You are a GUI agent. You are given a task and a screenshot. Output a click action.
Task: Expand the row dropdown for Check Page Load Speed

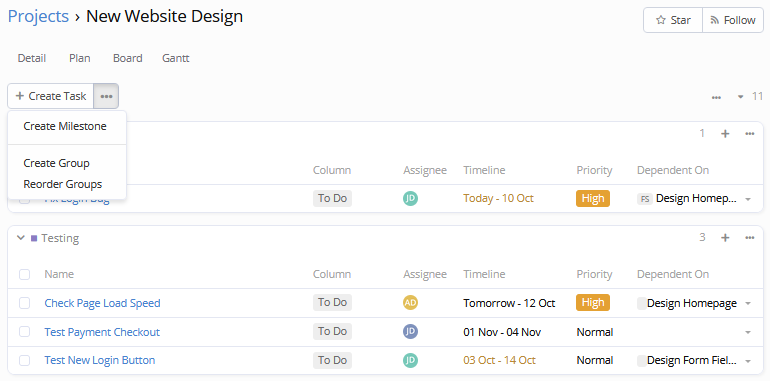(x=748, y=303)
